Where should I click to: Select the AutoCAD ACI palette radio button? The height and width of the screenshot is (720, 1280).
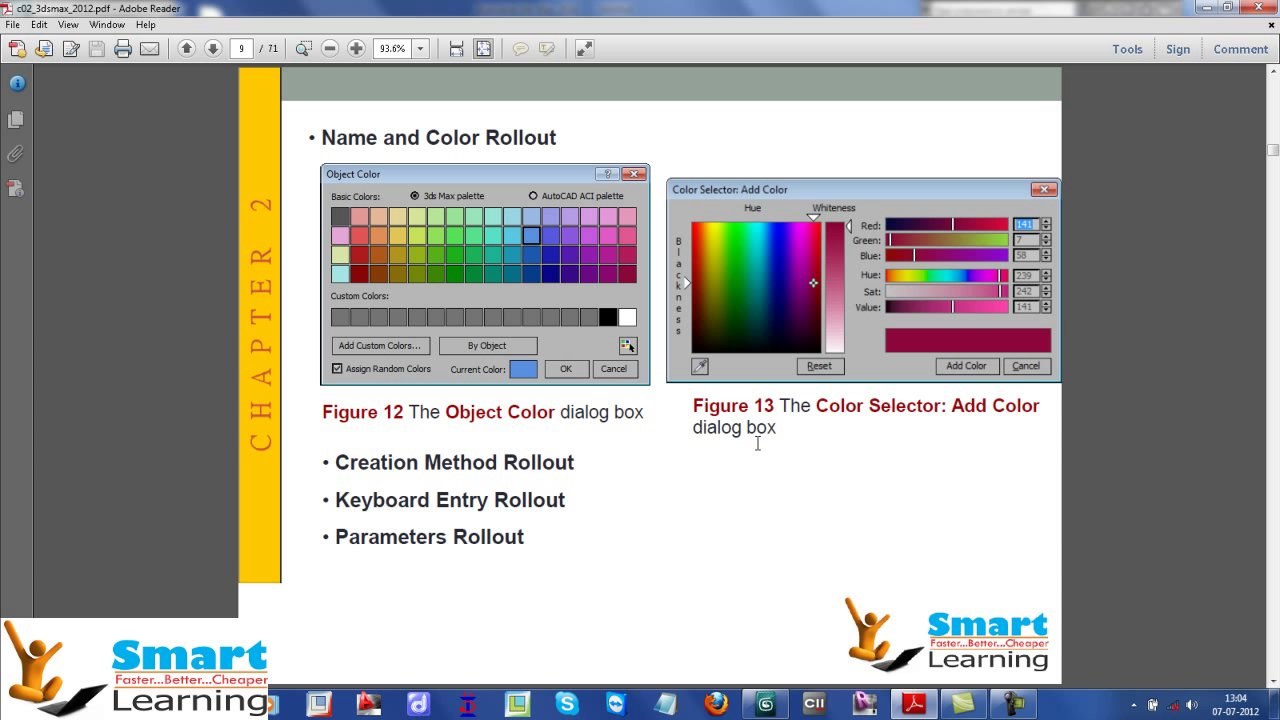(533, 196)
